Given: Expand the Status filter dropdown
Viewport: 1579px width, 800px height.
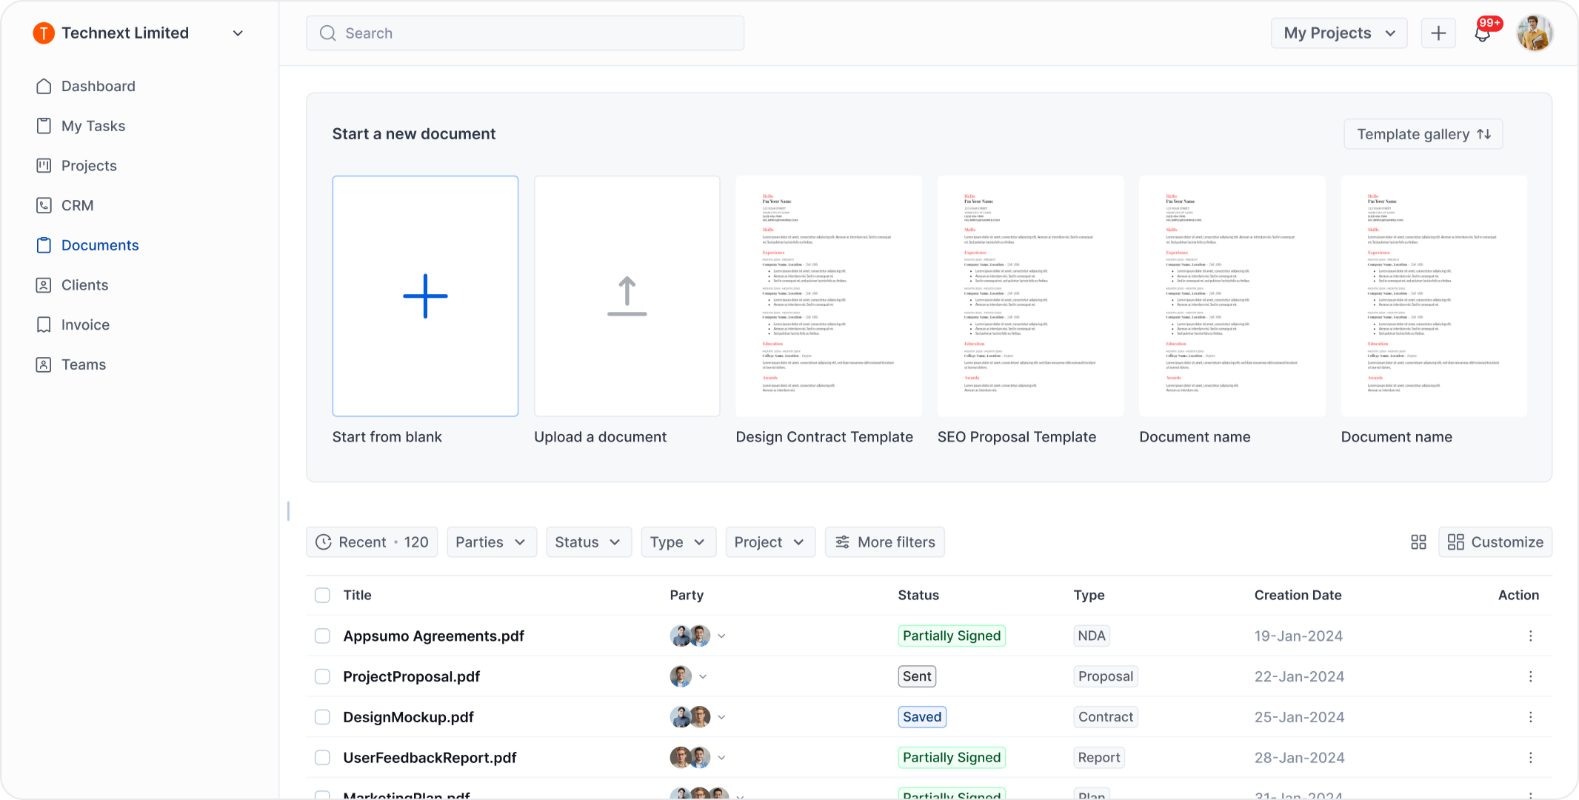Looking at the screenshot, I should tap(587, 542).
